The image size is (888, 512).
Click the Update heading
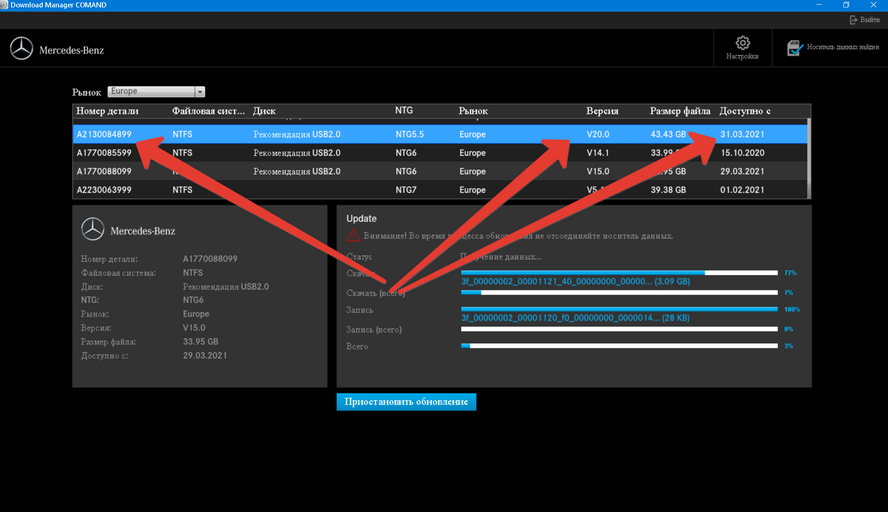click(361, 219)
